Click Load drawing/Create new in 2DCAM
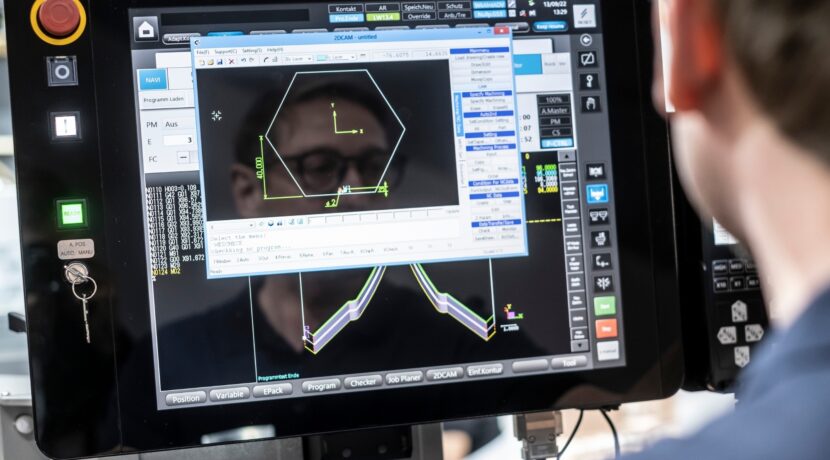Screen dimensions: 830x460 (x=480, y=57)
